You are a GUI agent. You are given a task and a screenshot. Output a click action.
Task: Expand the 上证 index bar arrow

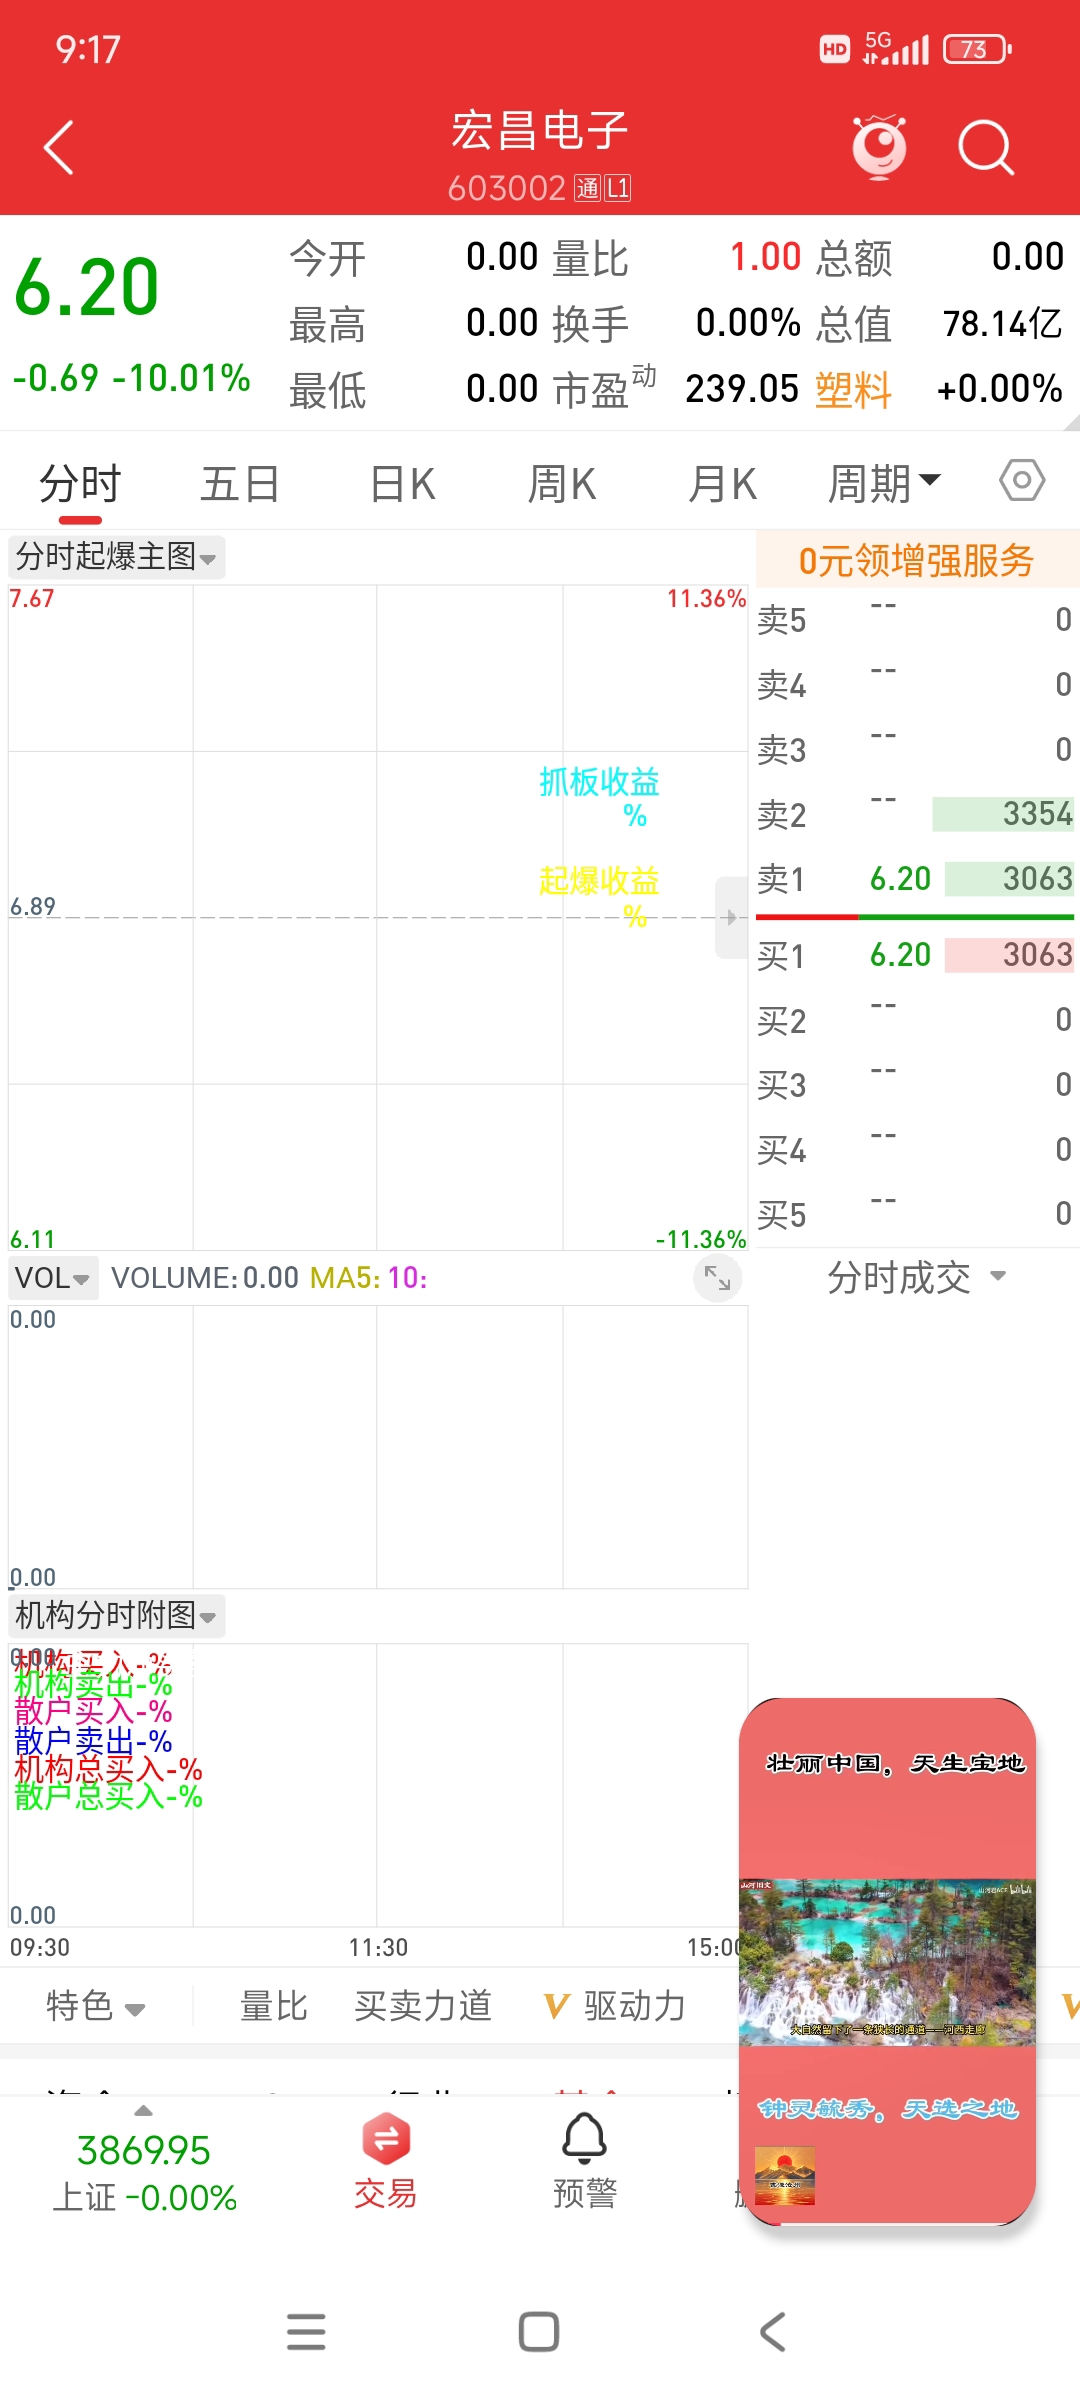point(143,2110)
